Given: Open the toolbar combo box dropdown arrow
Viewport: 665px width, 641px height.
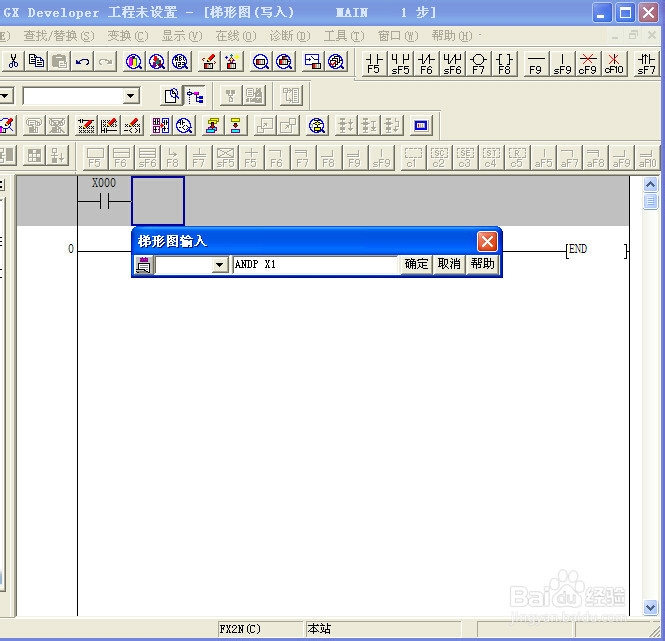Looking at the screenshot, I should 131,96.
